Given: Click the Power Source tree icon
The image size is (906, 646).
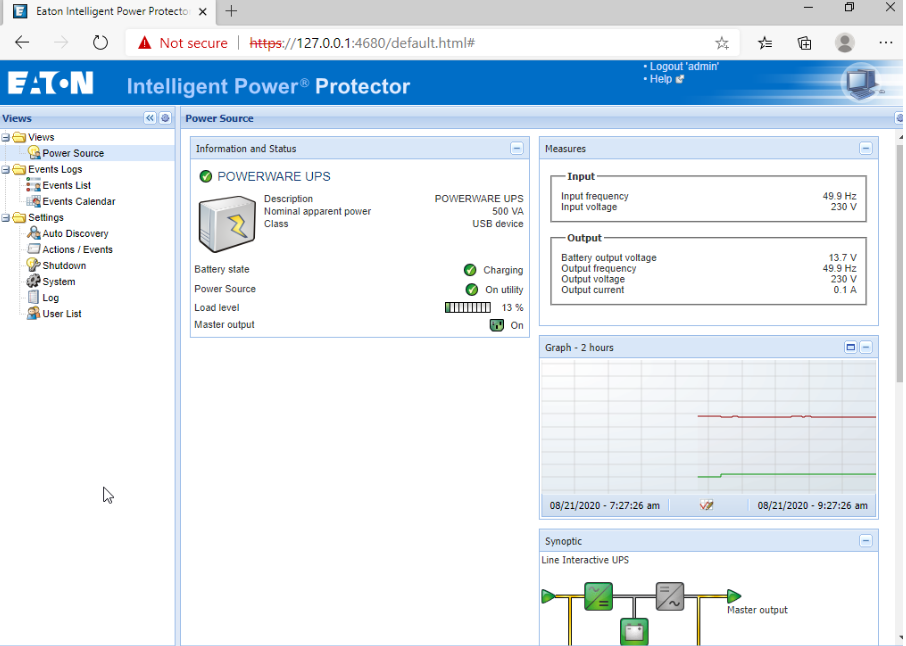Looking at the screenshot, I should coord(34,152).
